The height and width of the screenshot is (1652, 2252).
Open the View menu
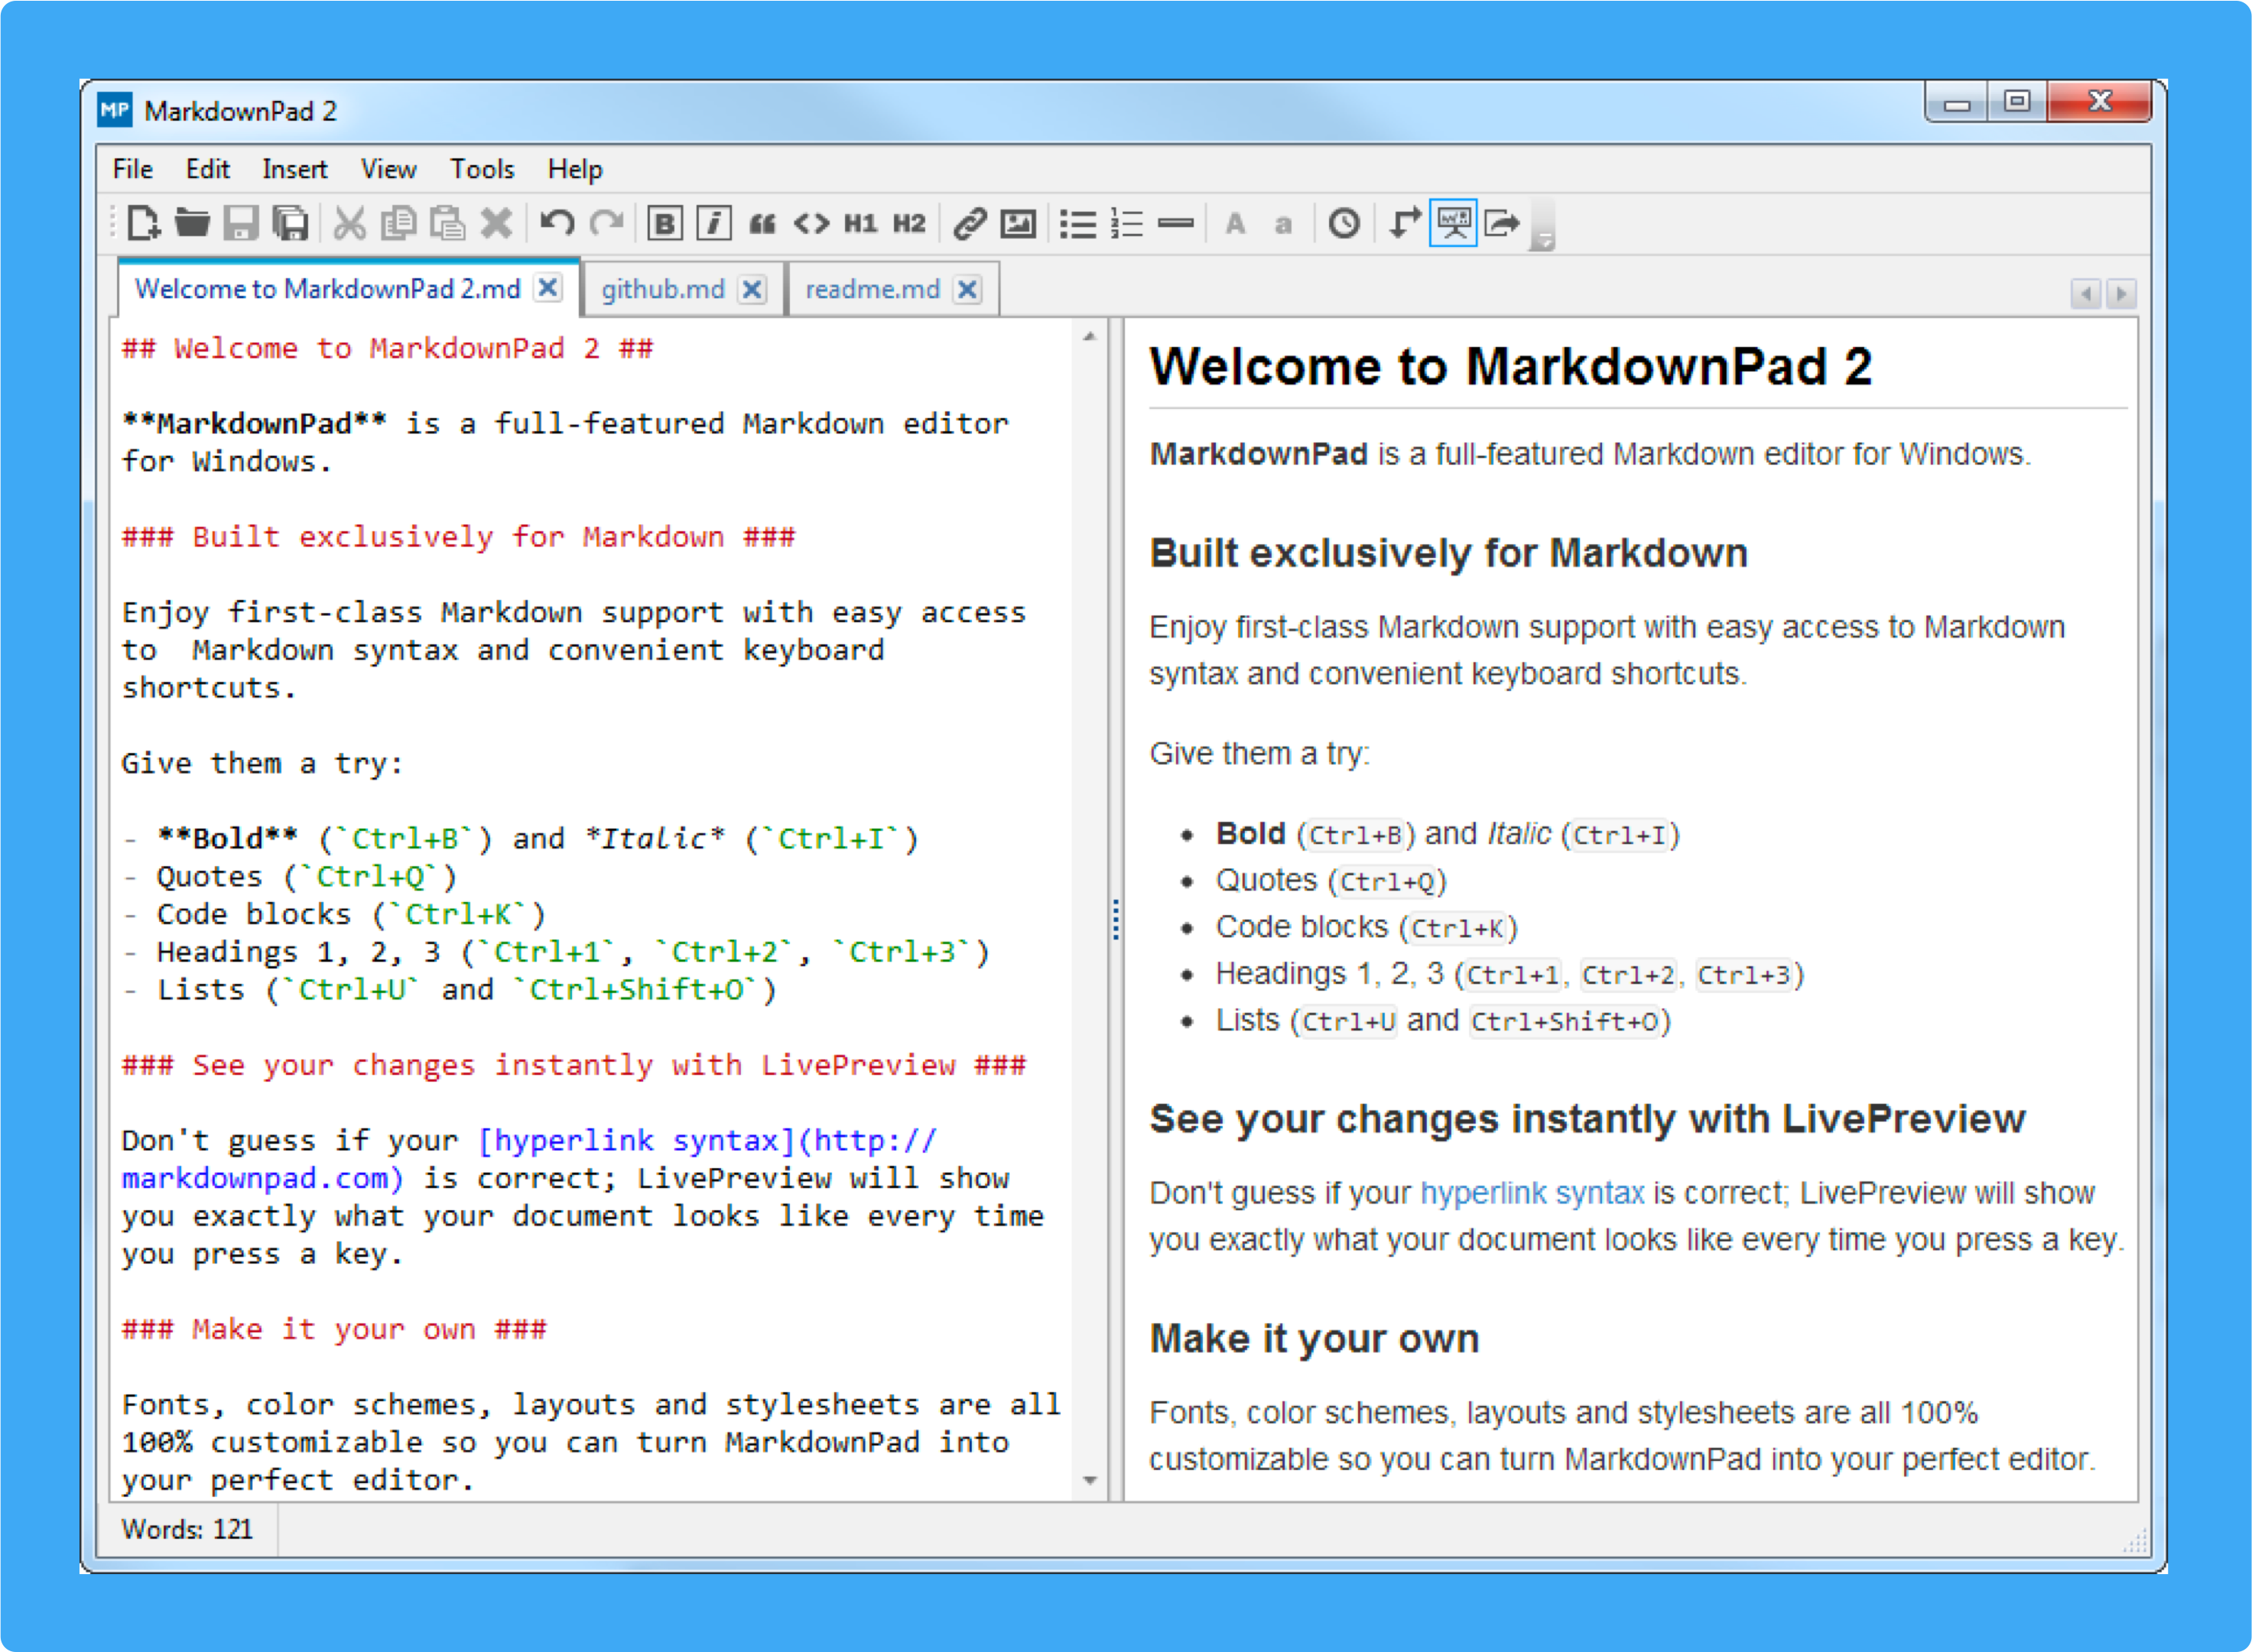point(389,169)
